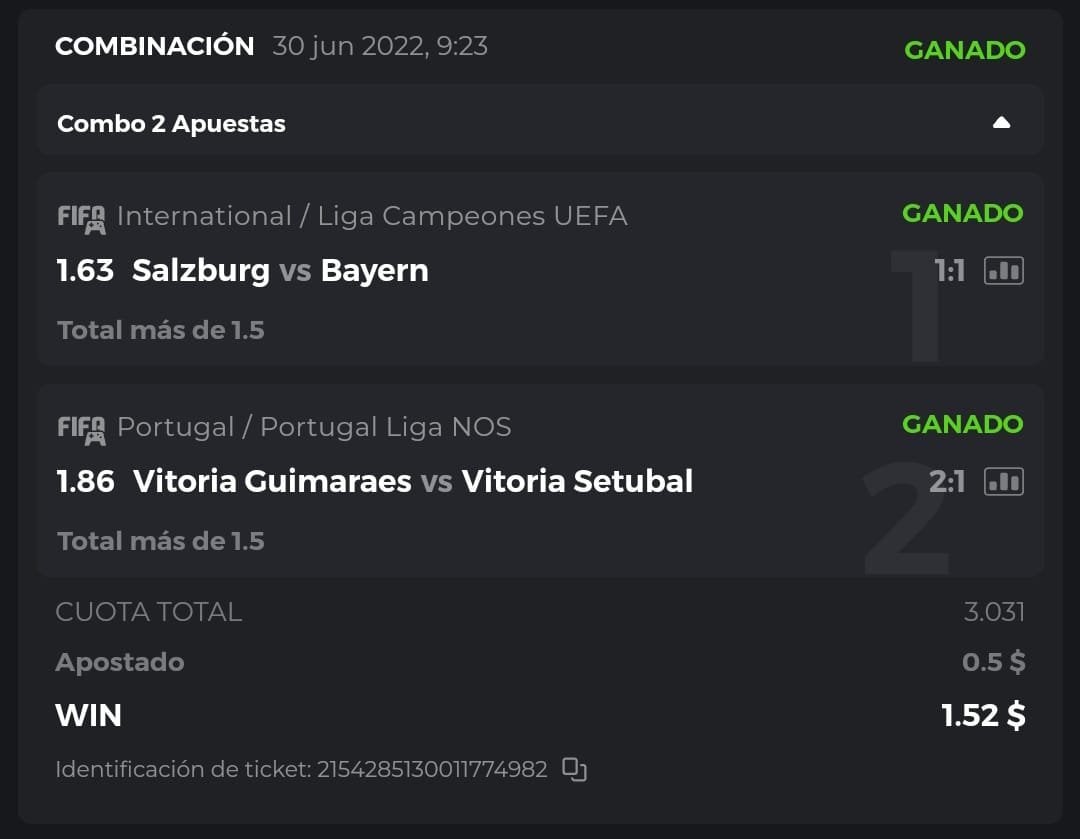Open stats icon for Salzburg vs Bayern
Image resolution: width=1080 pixels, height=839 pixels.
click(x=1004, y=270)
